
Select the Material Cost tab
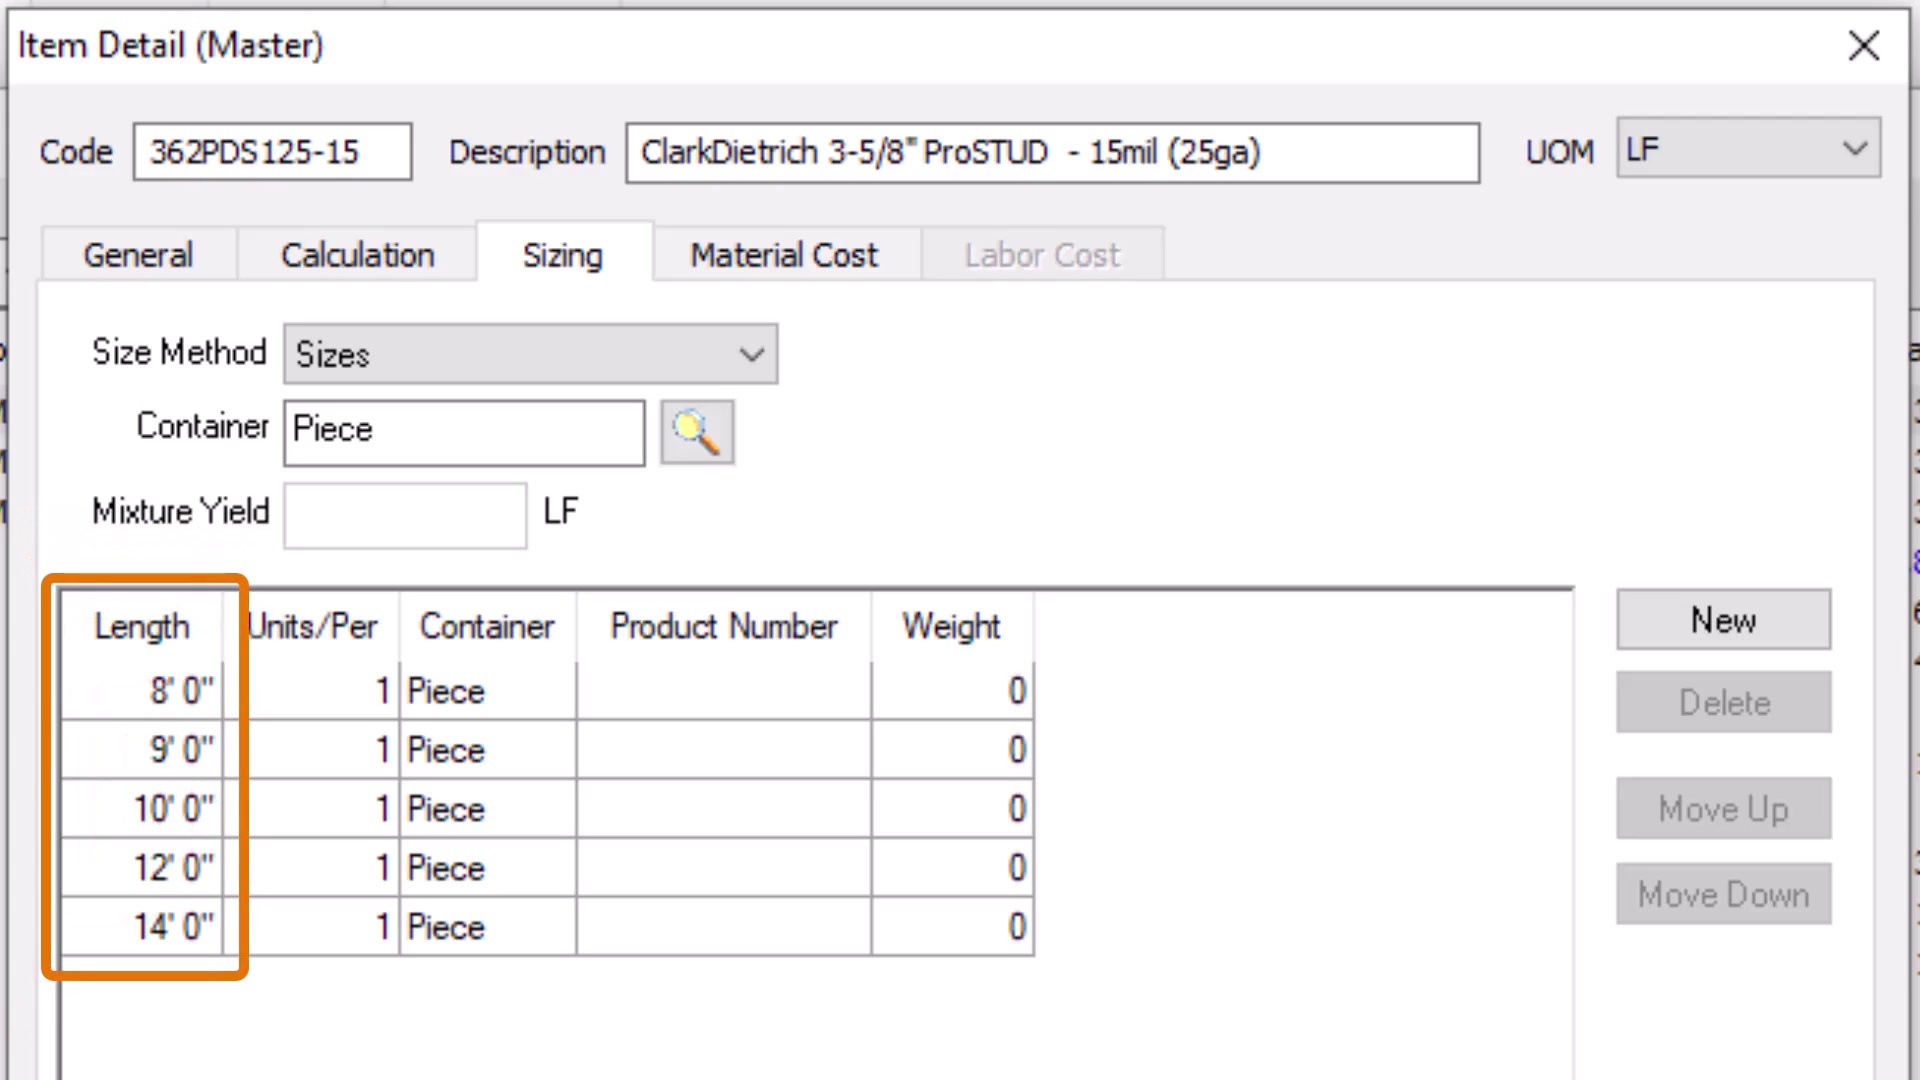pos(784,255)
